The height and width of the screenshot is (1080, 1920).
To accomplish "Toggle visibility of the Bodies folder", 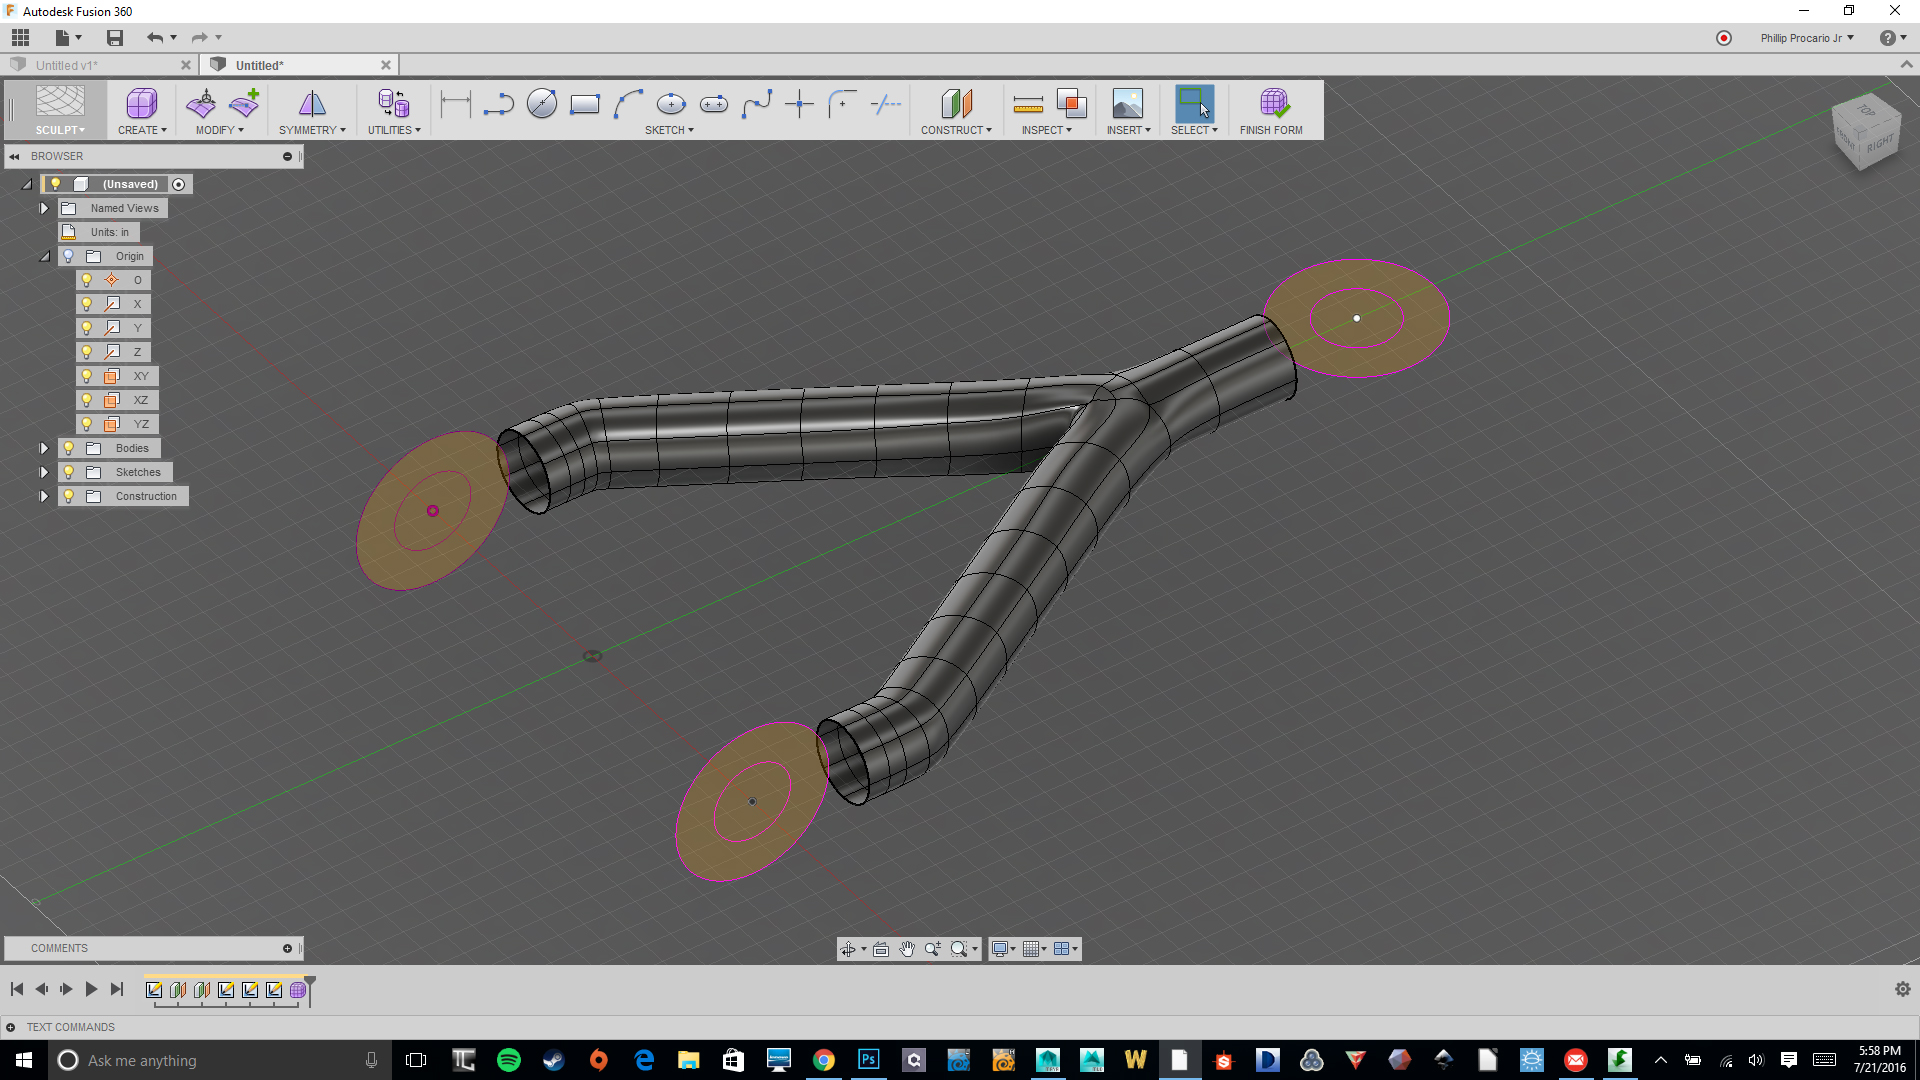I will [x=69, y=448].
